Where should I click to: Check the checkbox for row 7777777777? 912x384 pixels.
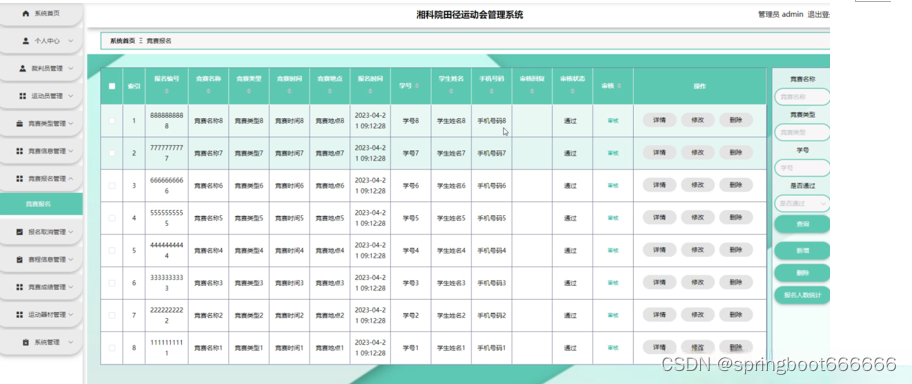coord(112,154)
